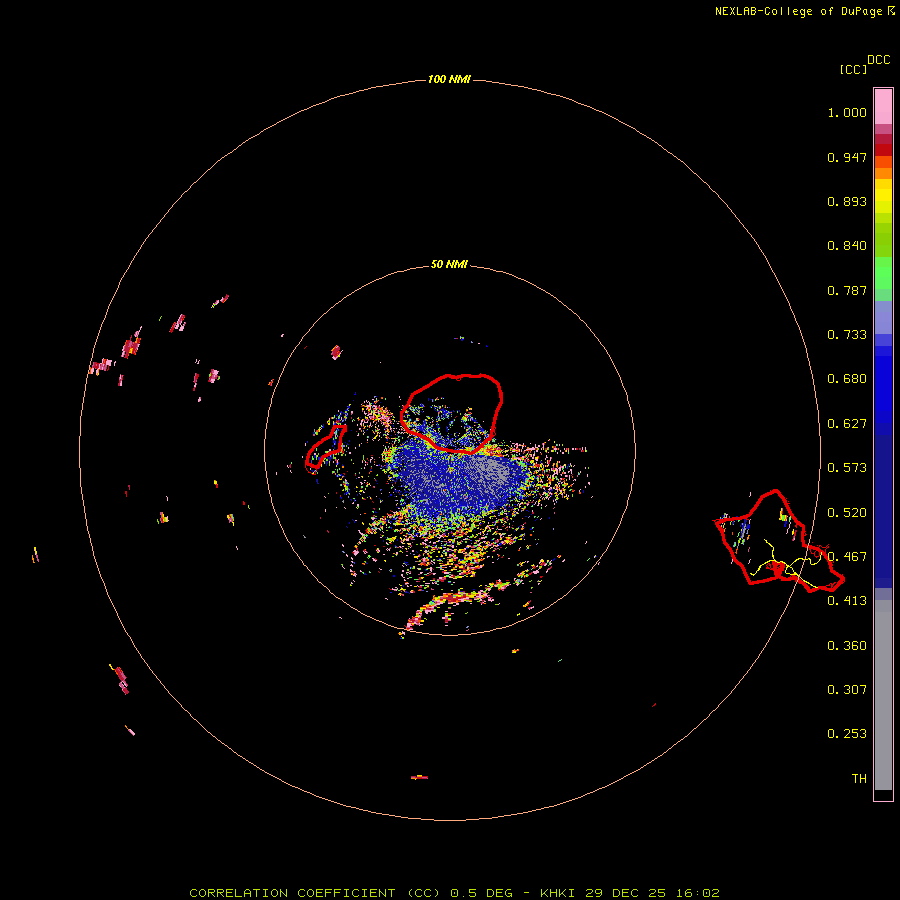Click the DCC product label
Image resolution: width=900 pixels, height=900 pixels.
click(878, 60)
